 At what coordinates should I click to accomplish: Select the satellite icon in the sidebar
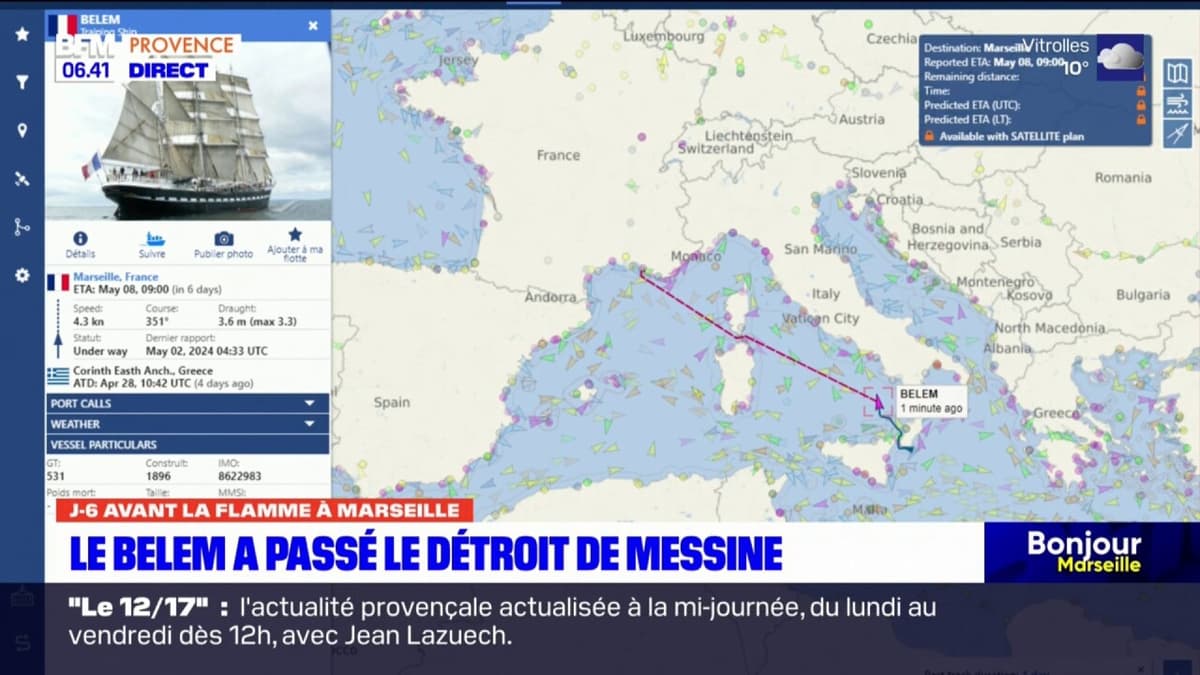point(22,179)
